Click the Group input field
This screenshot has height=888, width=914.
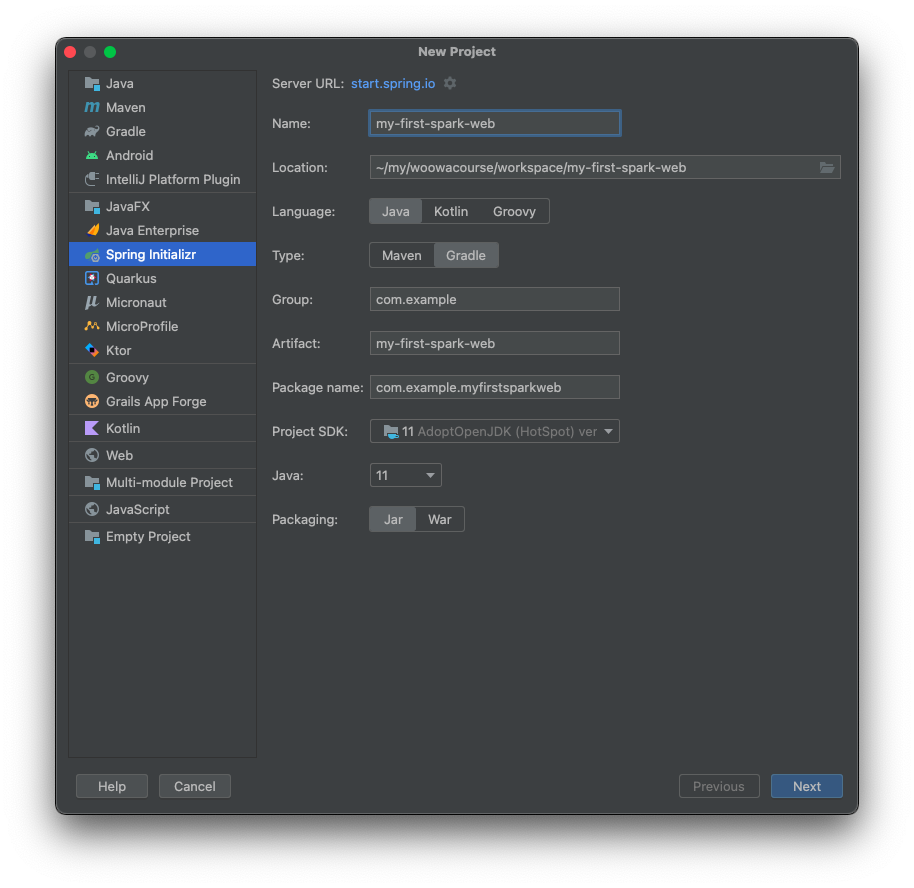coord(494,299)
